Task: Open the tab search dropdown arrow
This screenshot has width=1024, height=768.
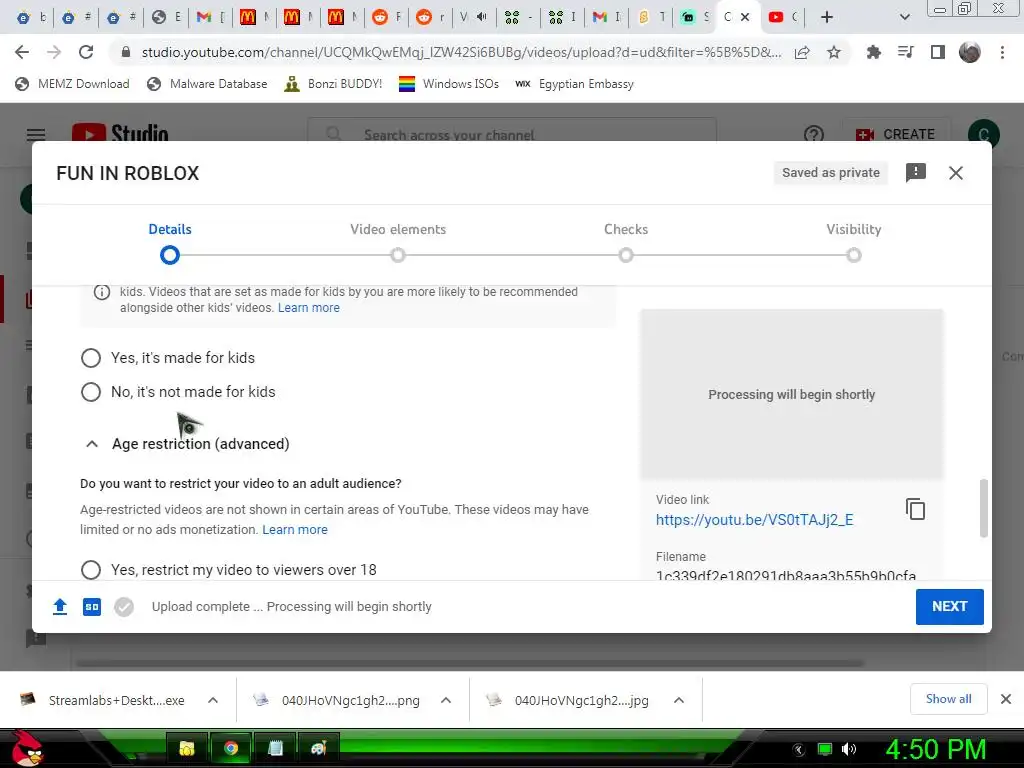Action: (904, 17)
